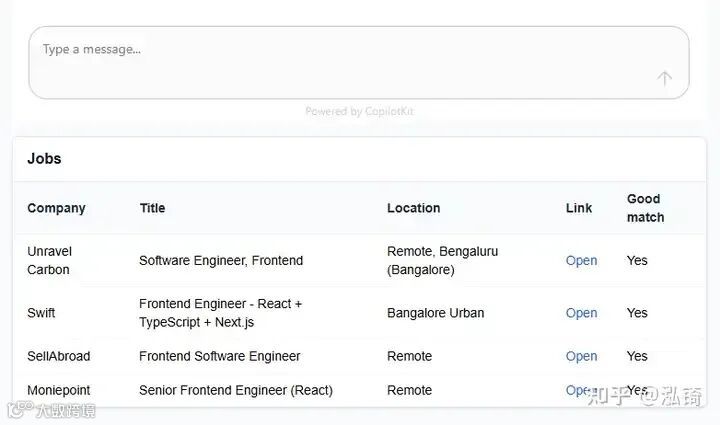The height and width of the screenshot is (425, 720).
Task: Select the Swift company cell
Action: [41, 313]
